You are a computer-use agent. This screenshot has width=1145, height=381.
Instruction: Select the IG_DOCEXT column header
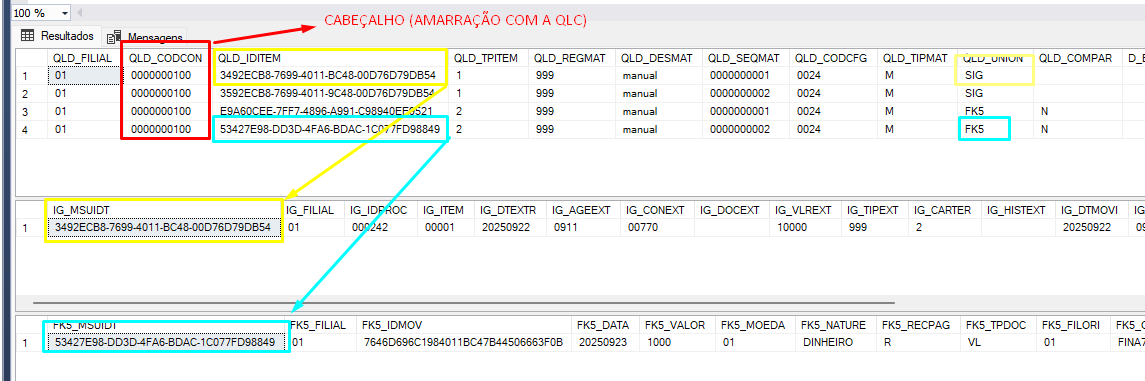coord(732,209)
